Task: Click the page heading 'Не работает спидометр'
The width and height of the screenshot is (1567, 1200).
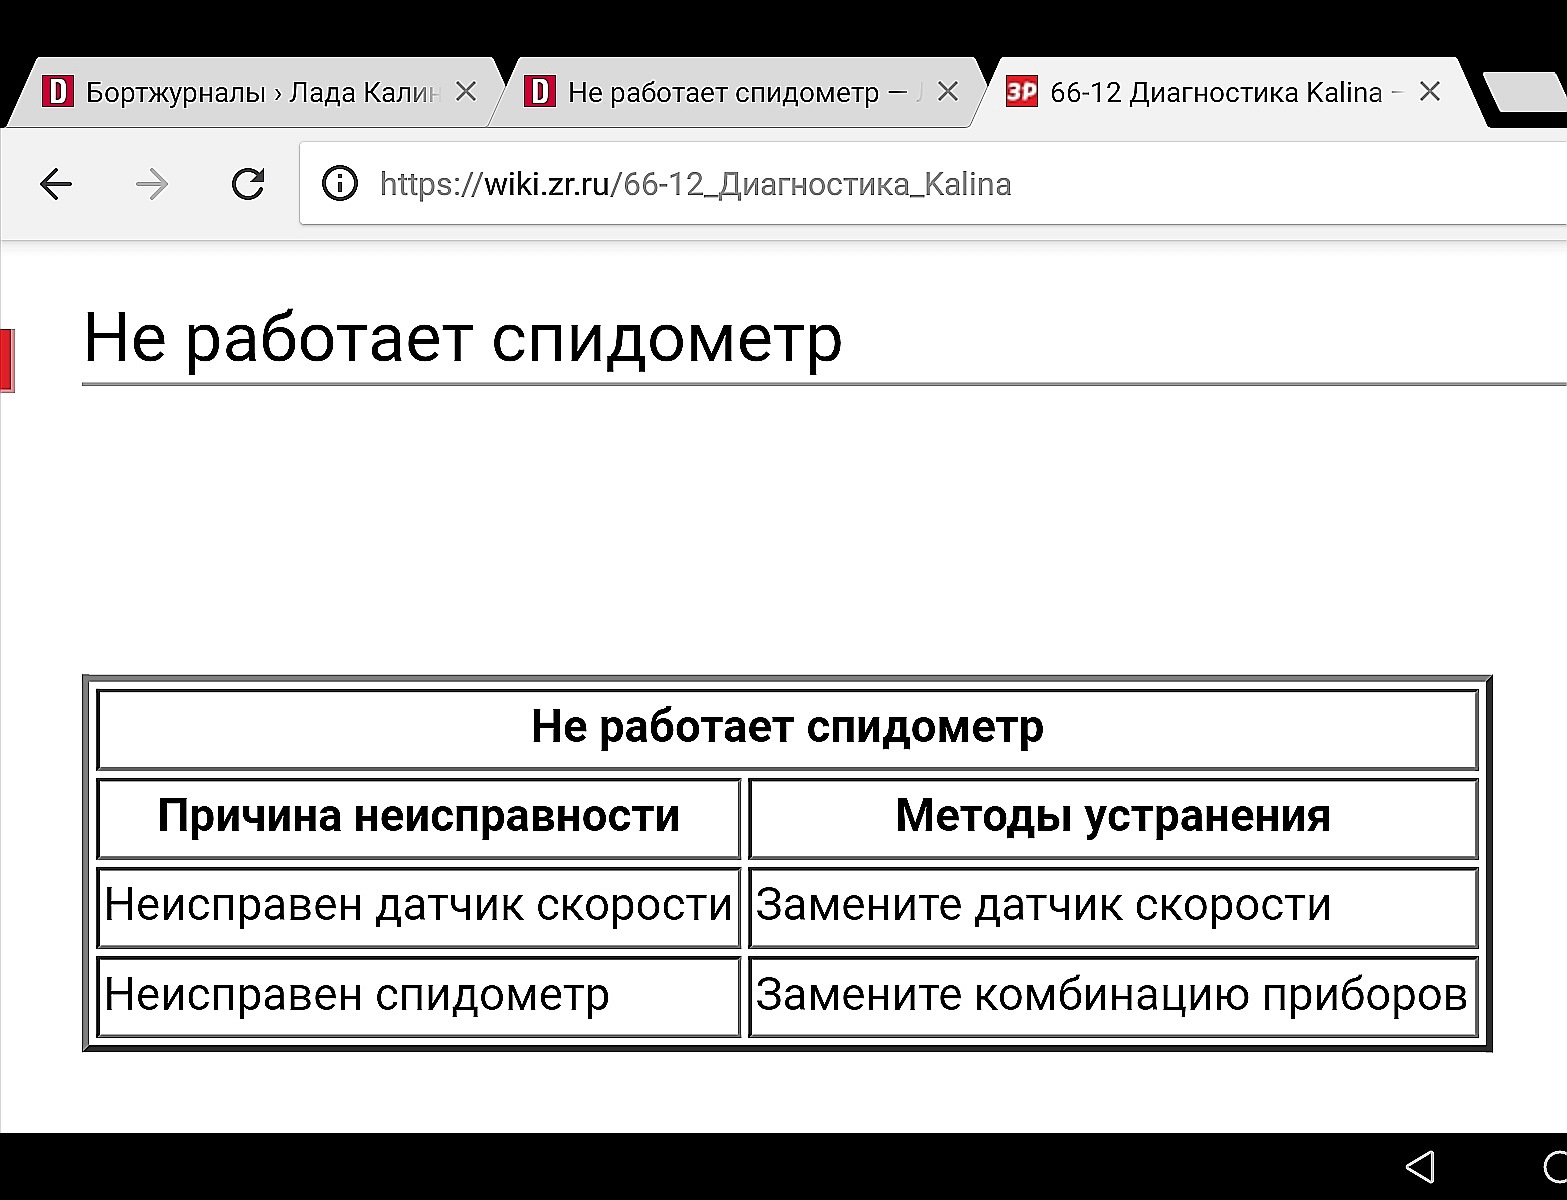Action: pyautogui.click(x=462, y=338)
